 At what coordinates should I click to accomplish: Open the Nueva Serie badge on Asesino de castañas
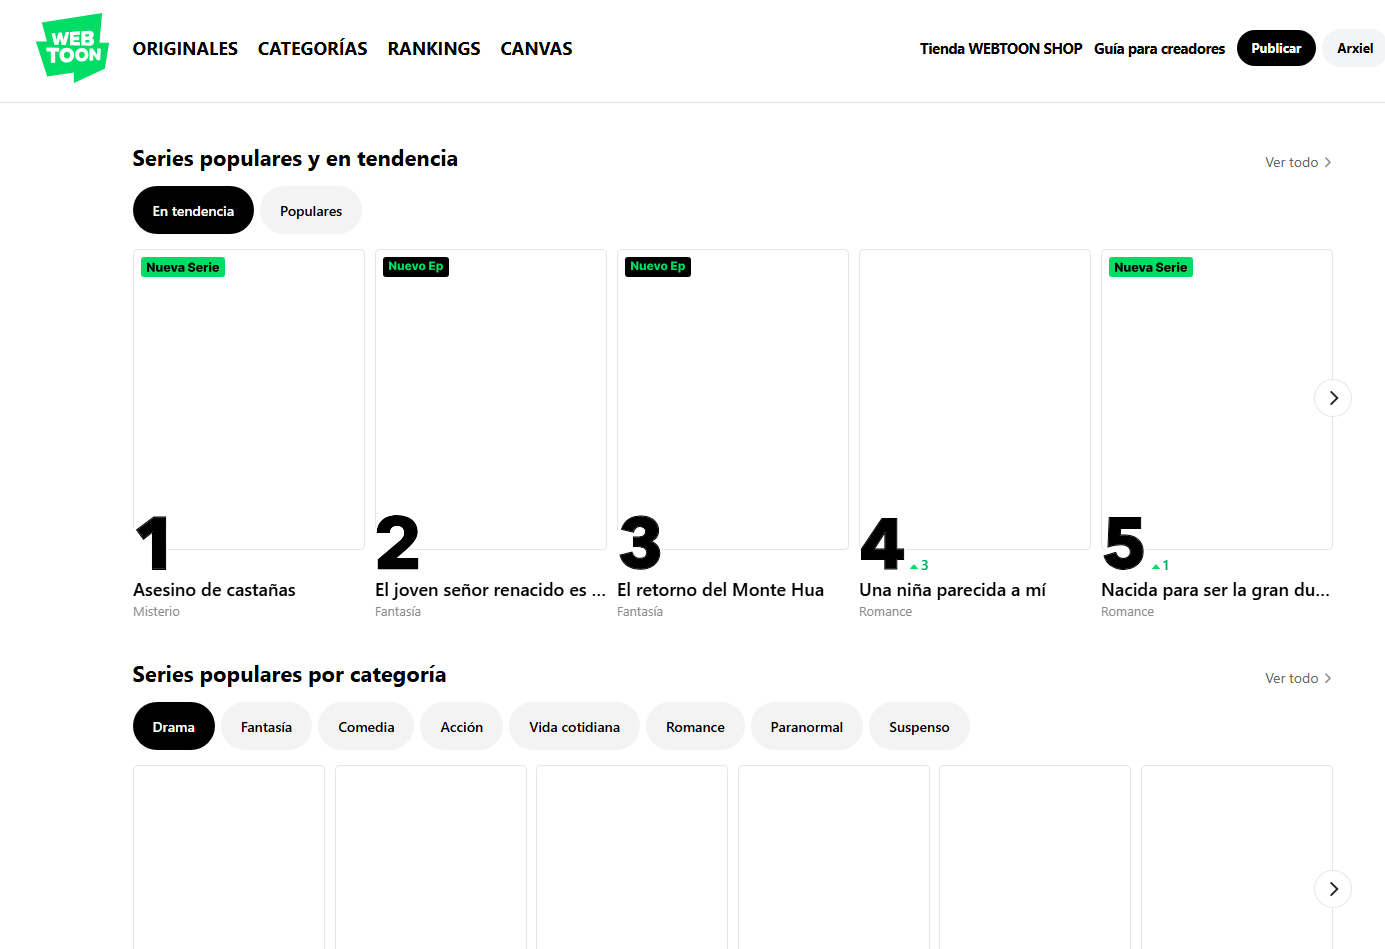183,267
